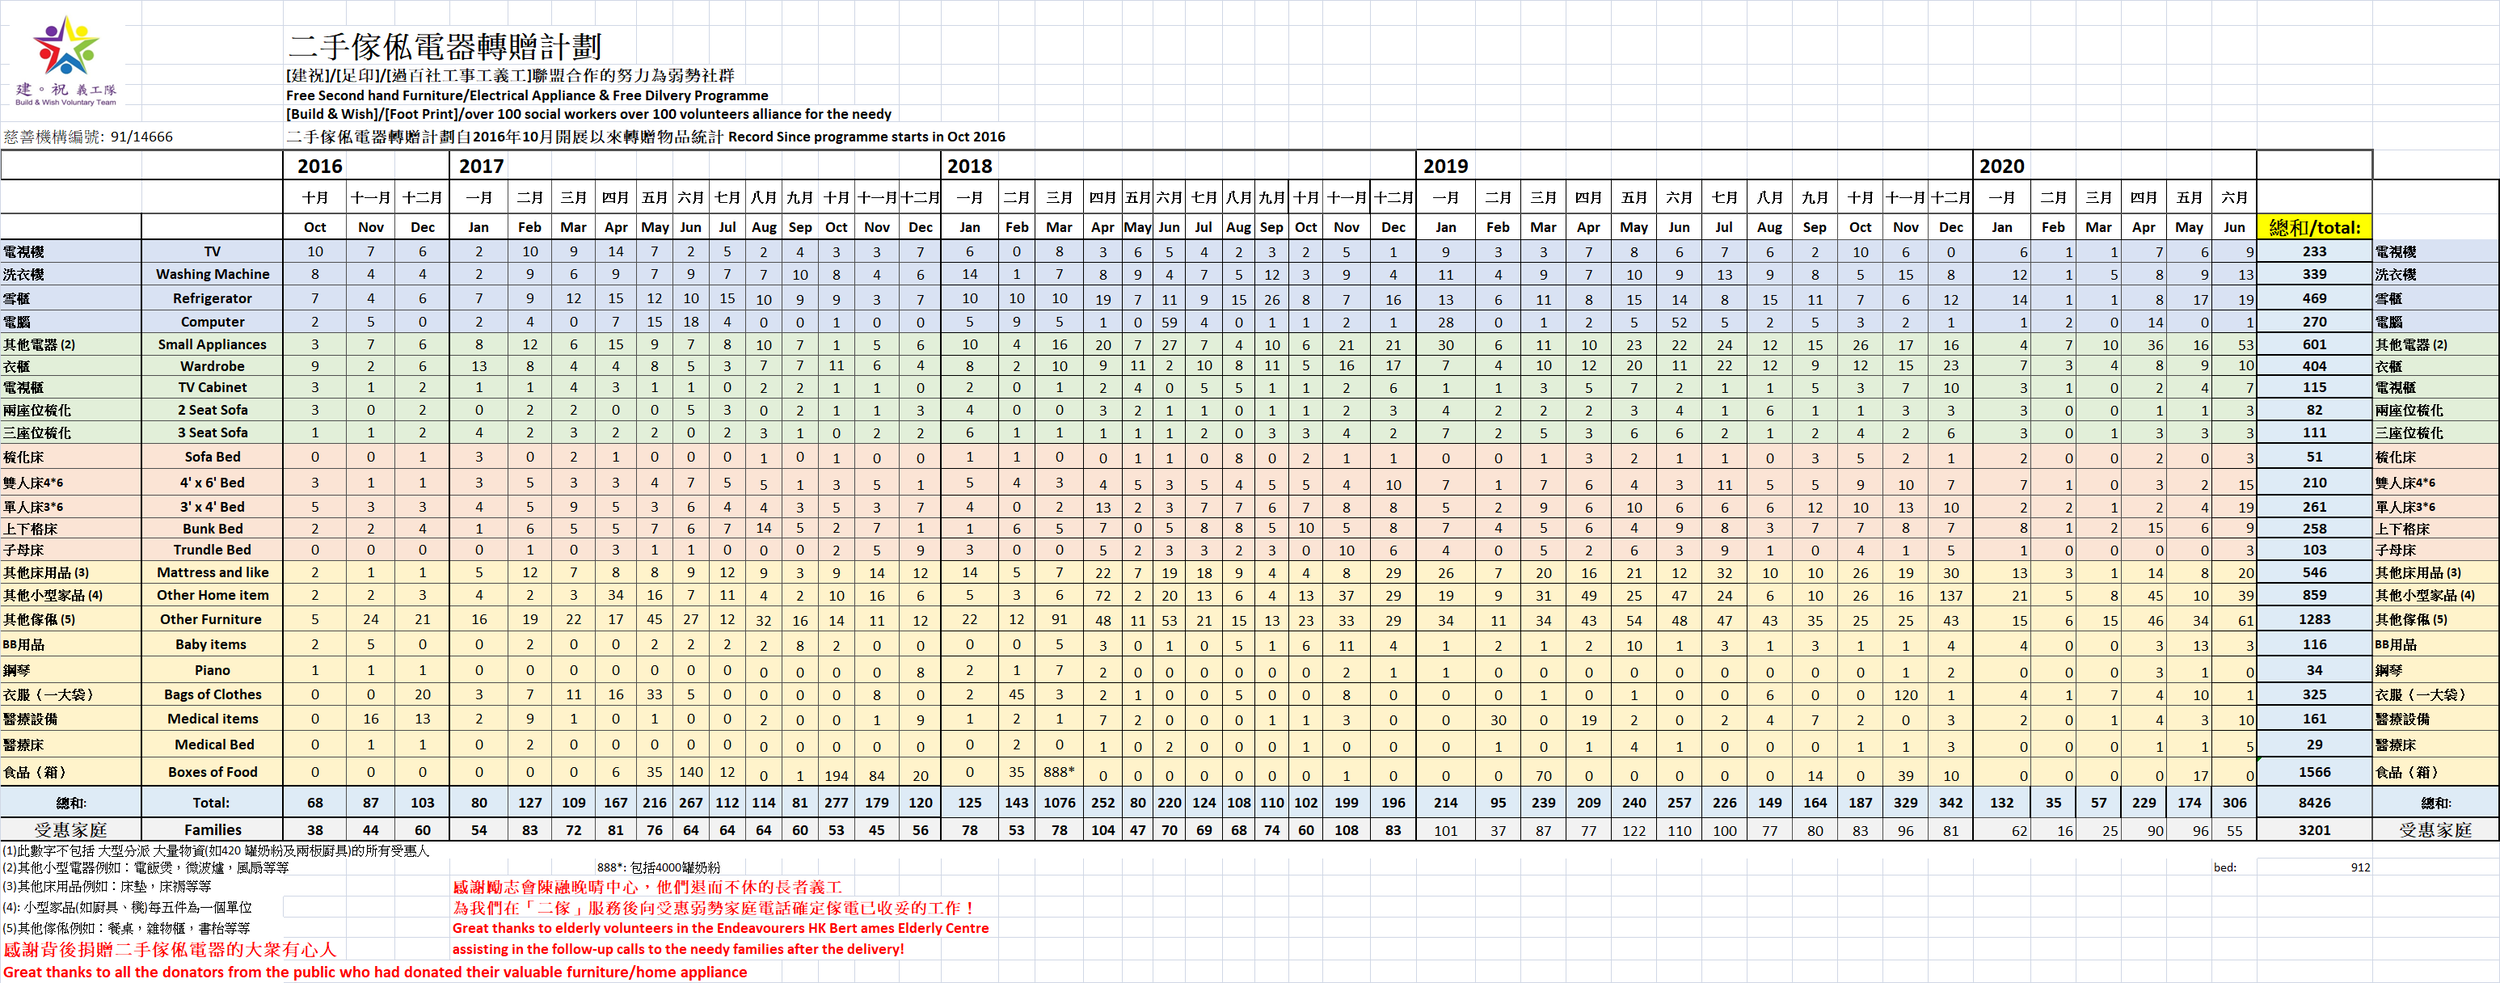
Task: Click the yellow 總和/total: header cell
Action: (2314, 227)
